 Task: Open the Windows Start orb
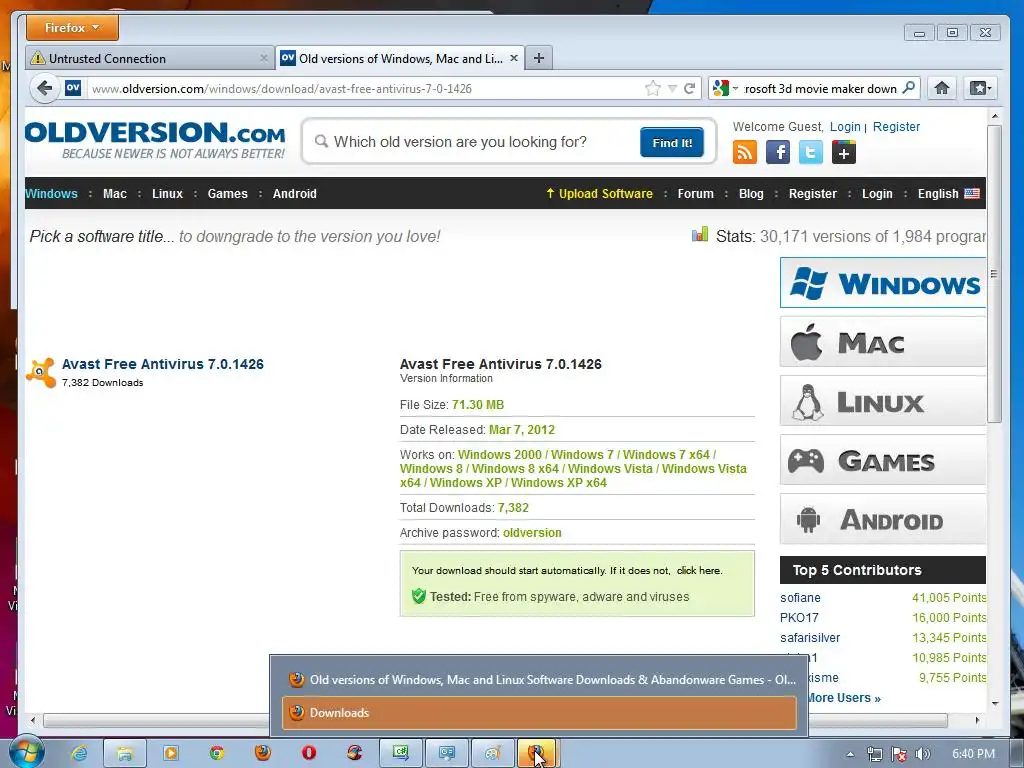[25, 753]
